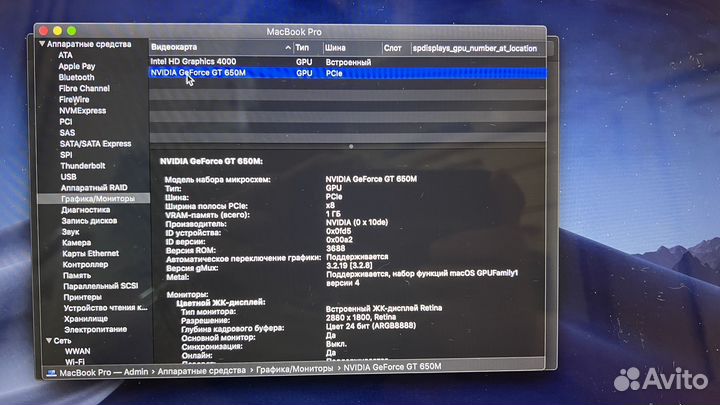Select Электропитание in the sidebar
The image size is (720, 405).
click(x=96, y=330)
